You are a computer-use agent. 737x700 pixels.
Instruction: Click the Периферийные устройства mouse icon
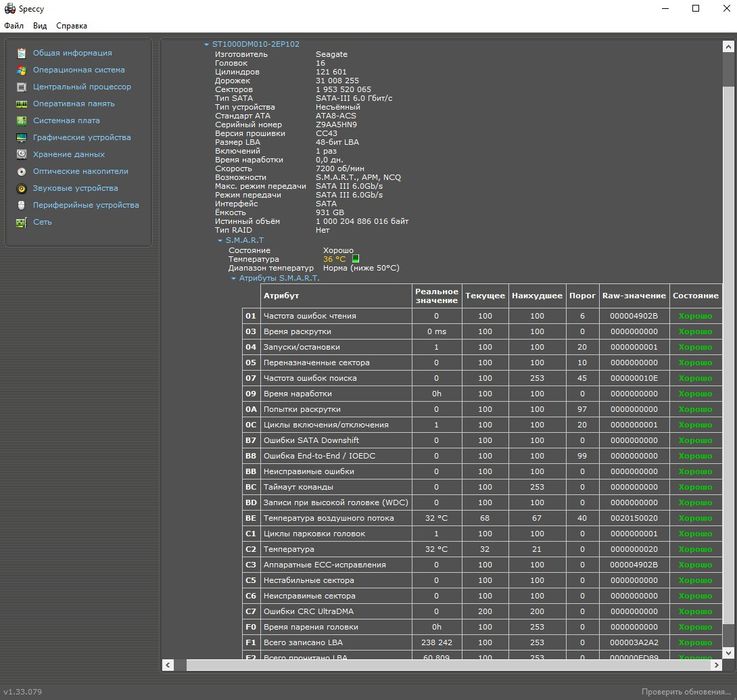coord(22,205)
